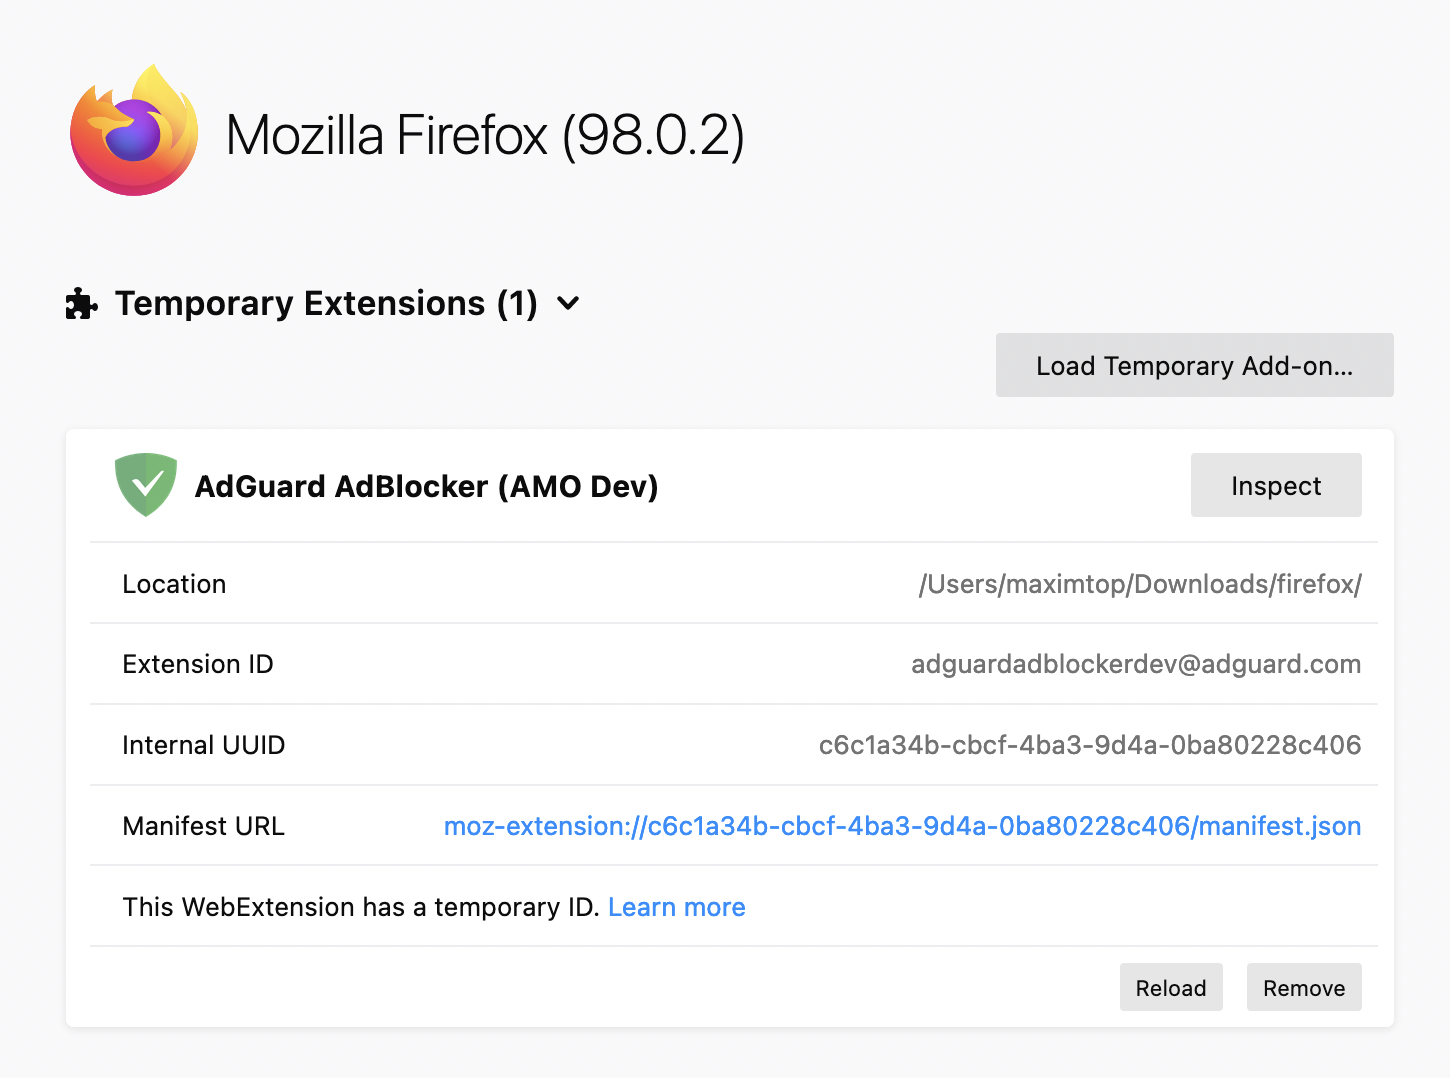Image resolution: width=1450 pixels, height=1078 pixels.
Task: Click the Extension ID label
Action: [198, 664]
